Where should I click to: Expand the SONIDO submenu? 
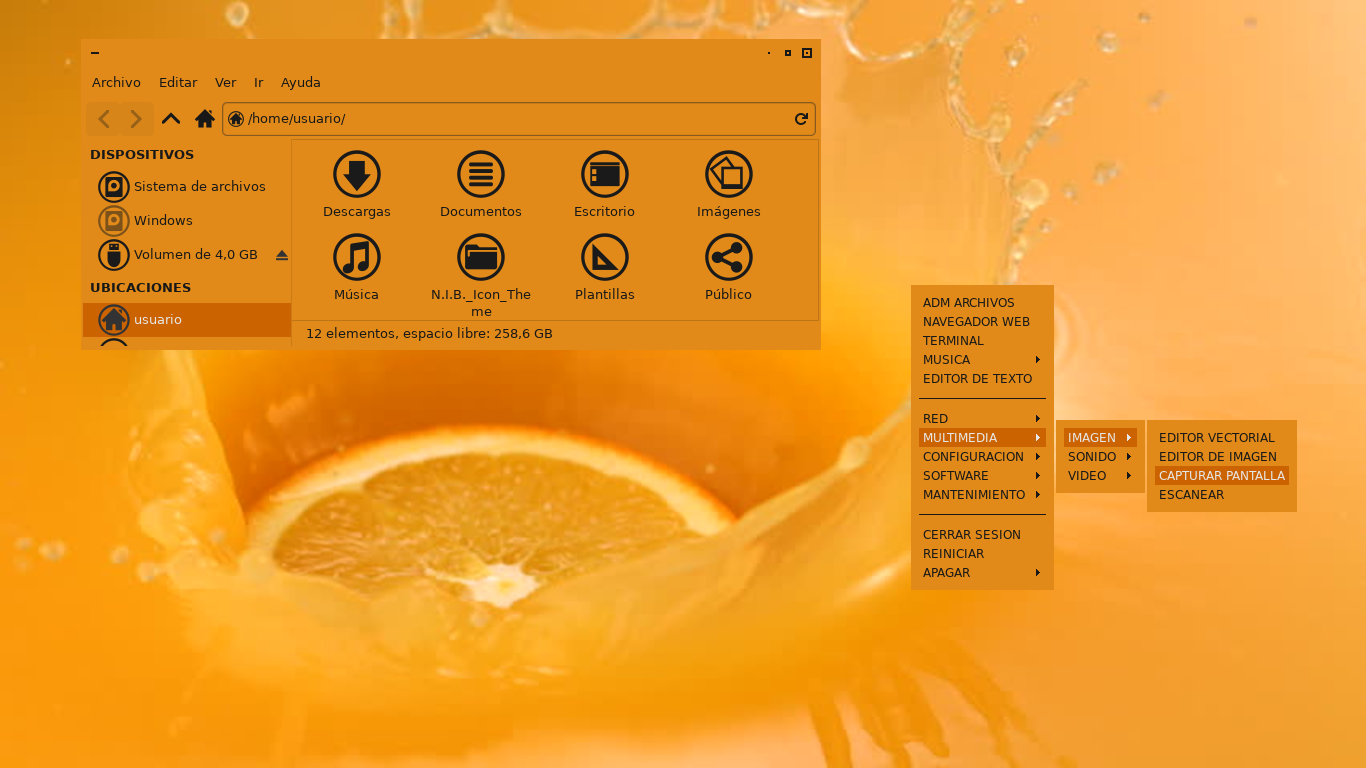[1100, 457]
